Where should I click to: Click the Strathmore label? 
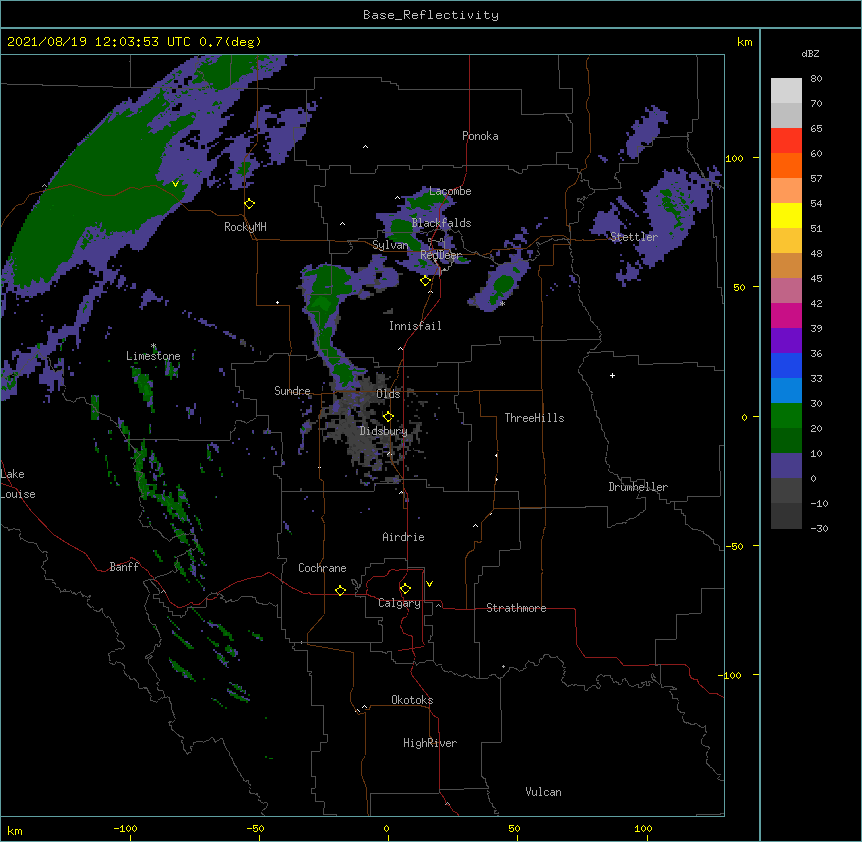[x=516, y=608]
